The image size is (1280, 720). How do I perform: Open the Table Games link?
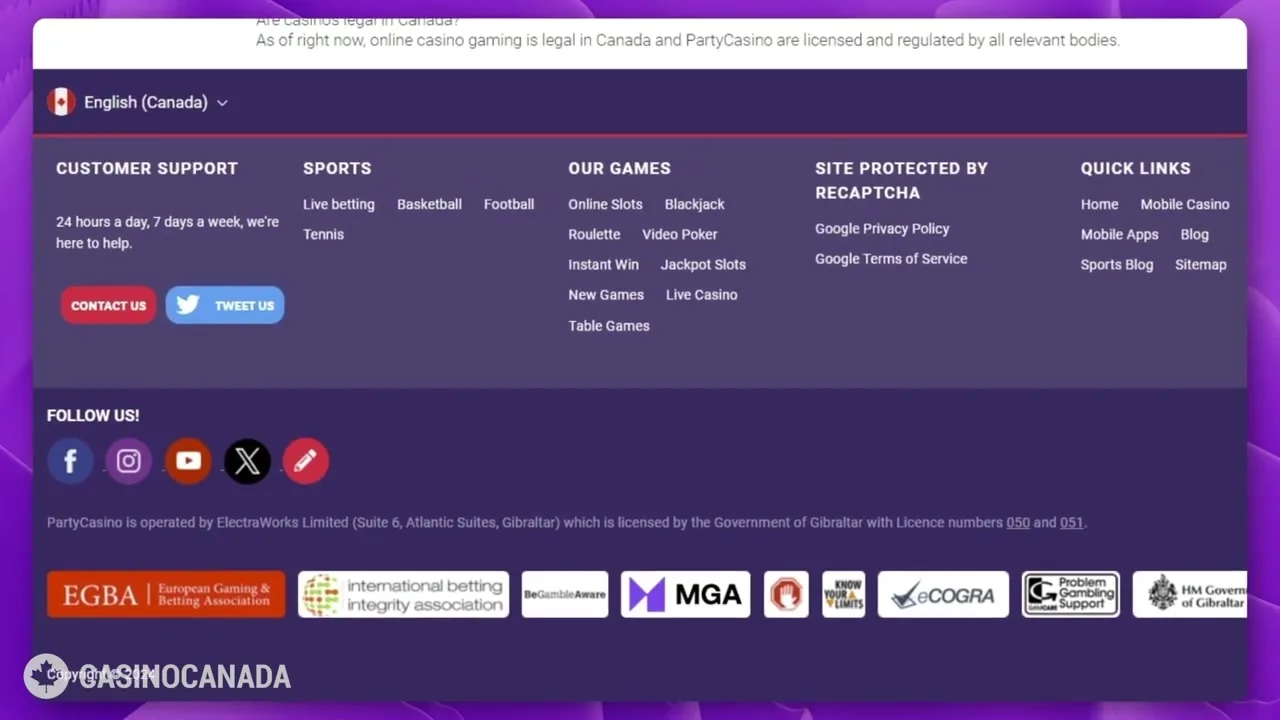click(609, 326)
